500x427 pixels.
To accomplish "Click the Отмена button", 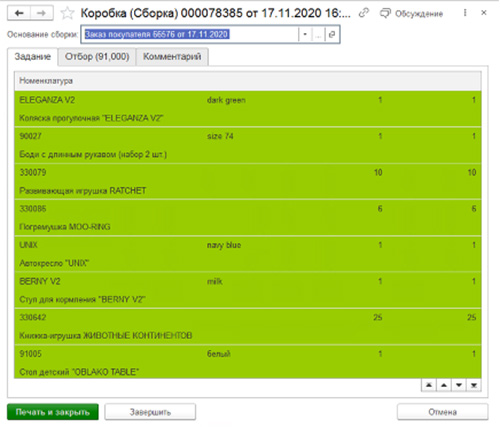I will point(442,412).
